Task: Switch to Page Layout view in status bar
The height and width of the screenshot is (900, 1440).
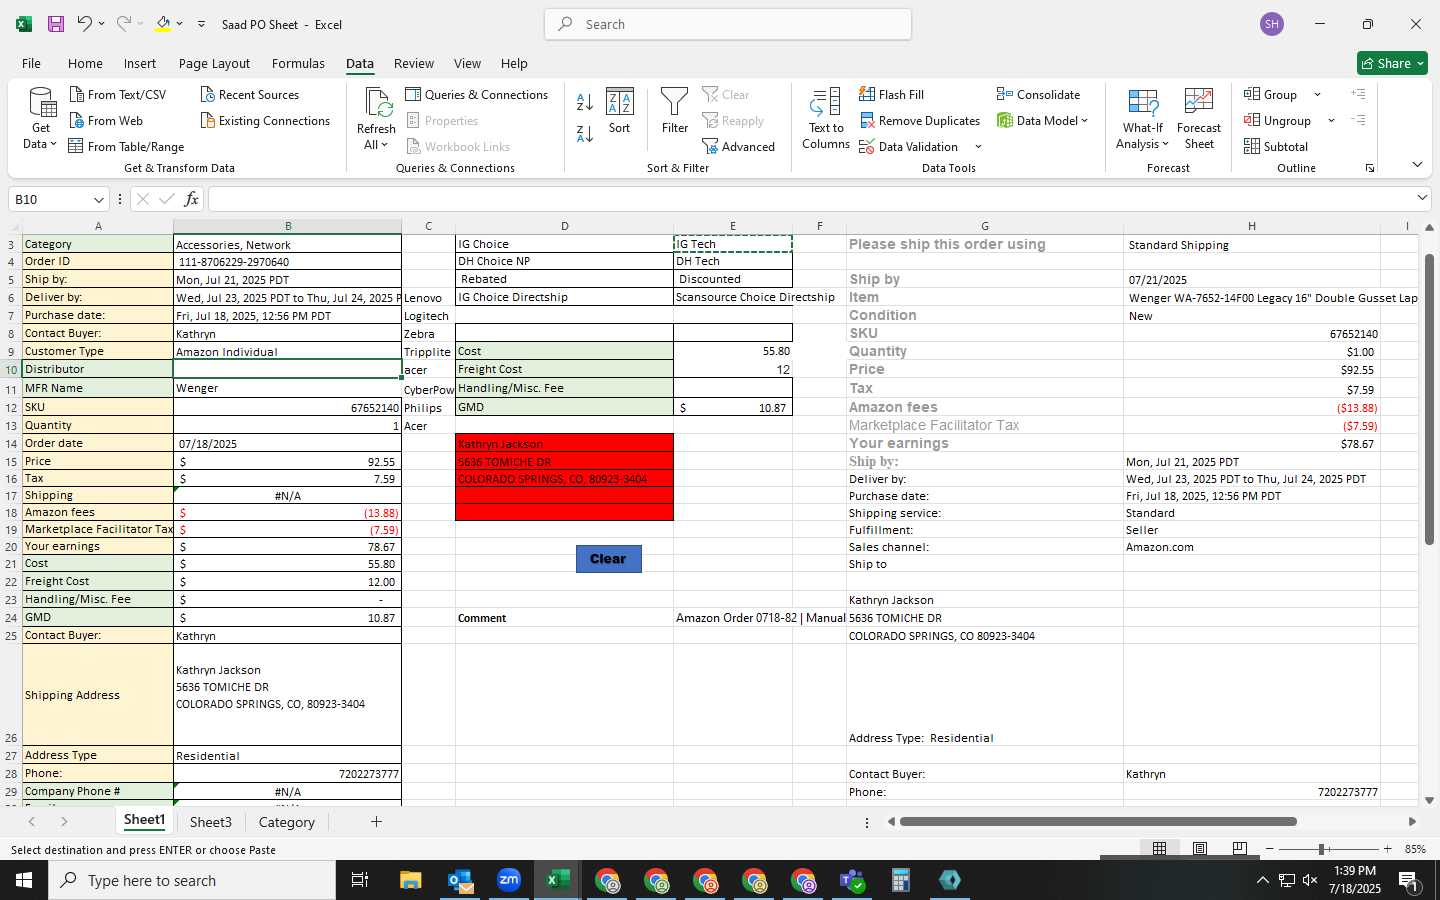Action: point(1199,848)
